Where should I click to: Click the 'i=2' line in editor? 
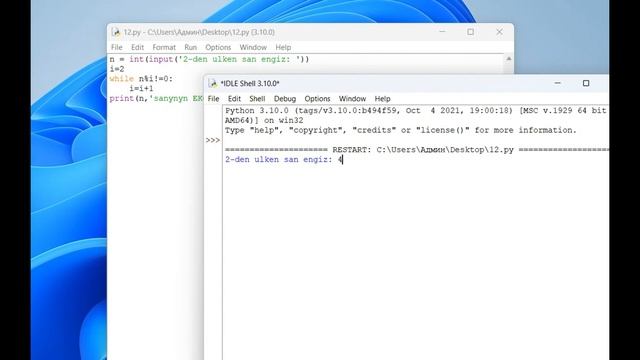pyautogui.click(x=117, y=69)
